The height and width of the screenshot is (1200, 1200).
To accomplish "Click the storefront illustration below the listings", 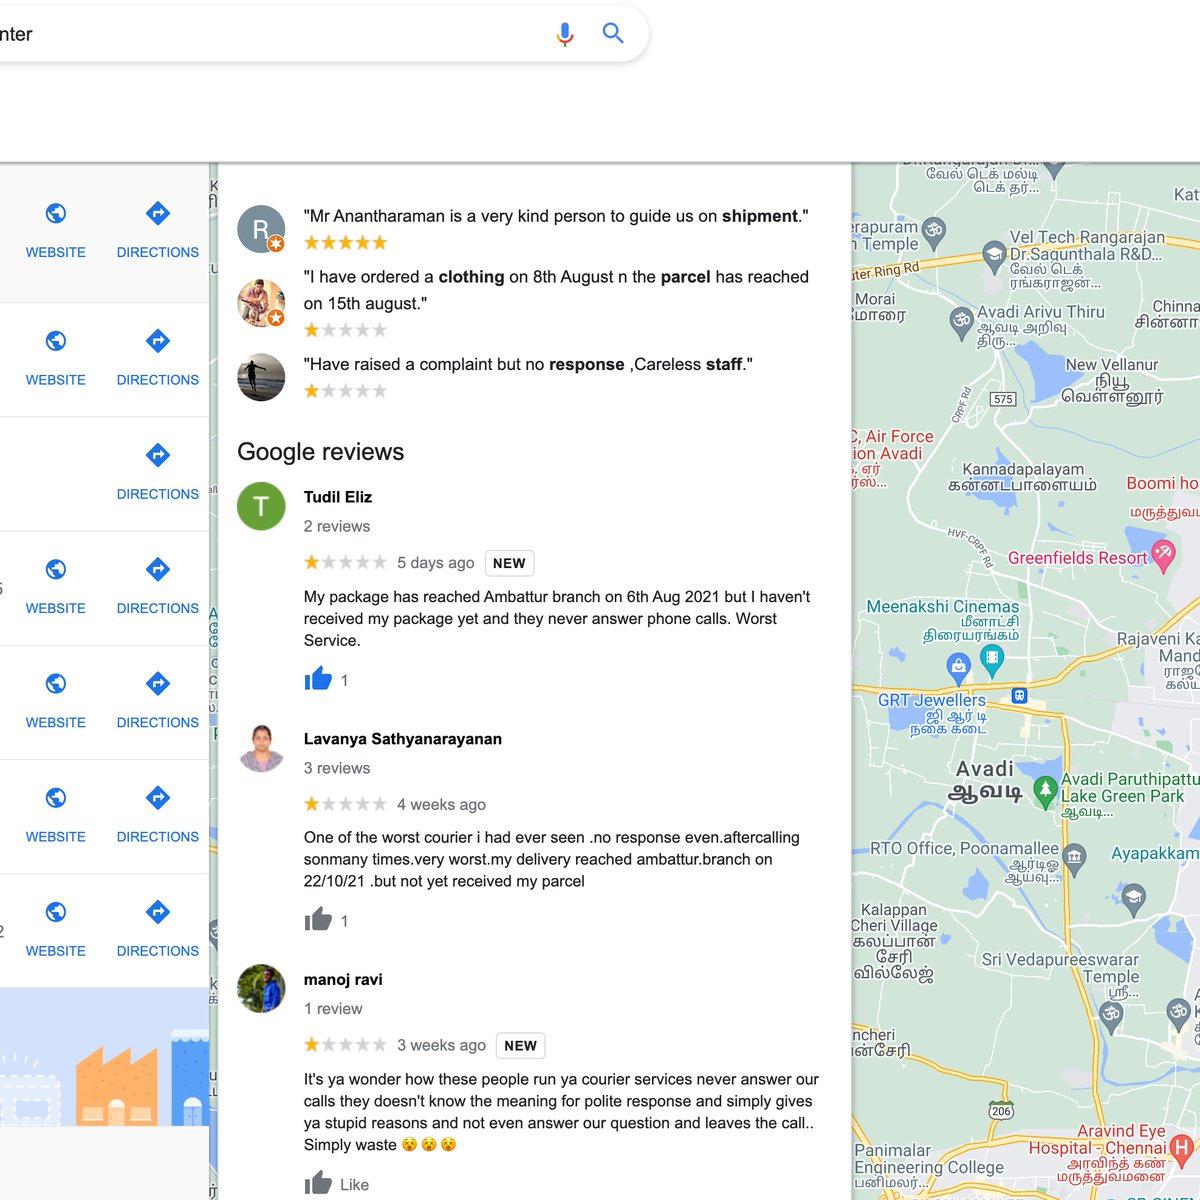I will [105, 1058].
